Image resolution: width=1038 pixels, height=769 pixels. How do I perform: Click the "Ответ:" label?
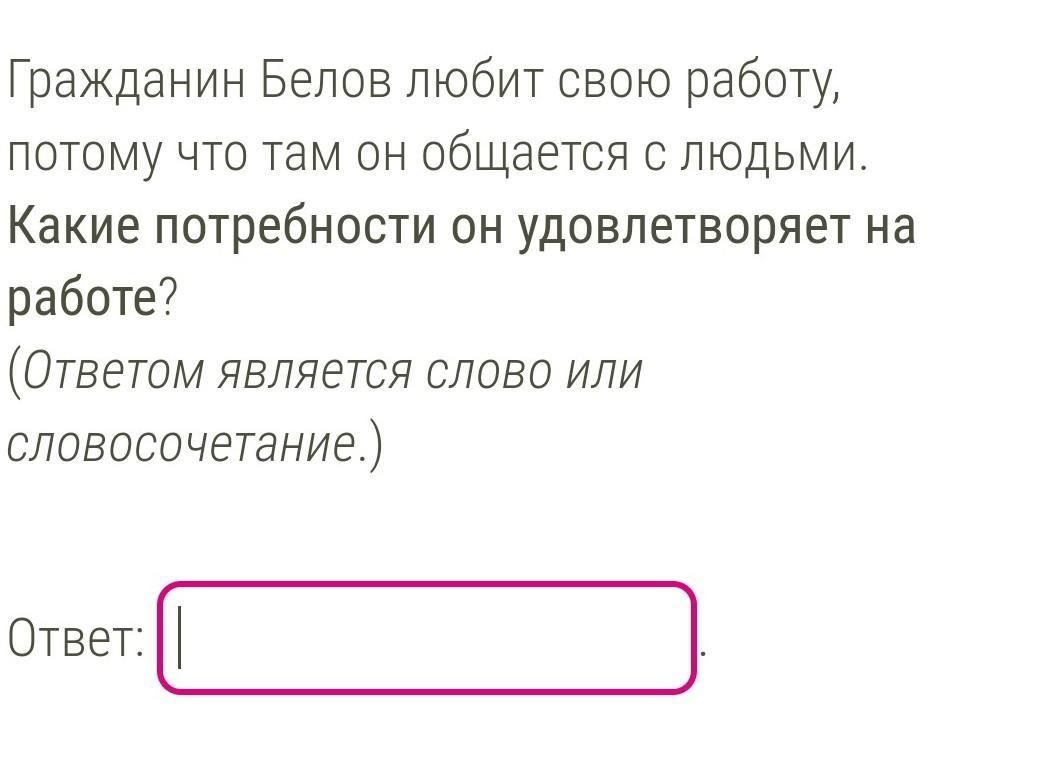(76, 638)
